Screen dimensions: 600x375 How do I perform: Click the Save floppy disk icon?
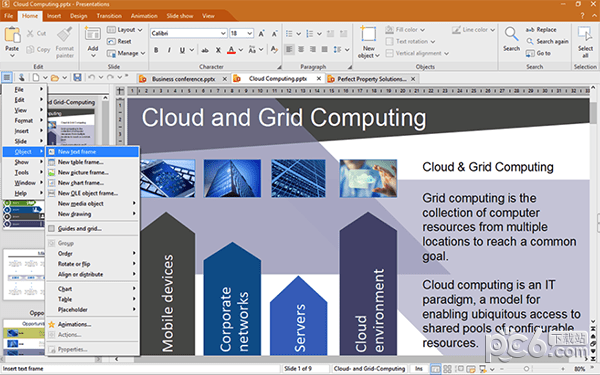pos(77,78)
